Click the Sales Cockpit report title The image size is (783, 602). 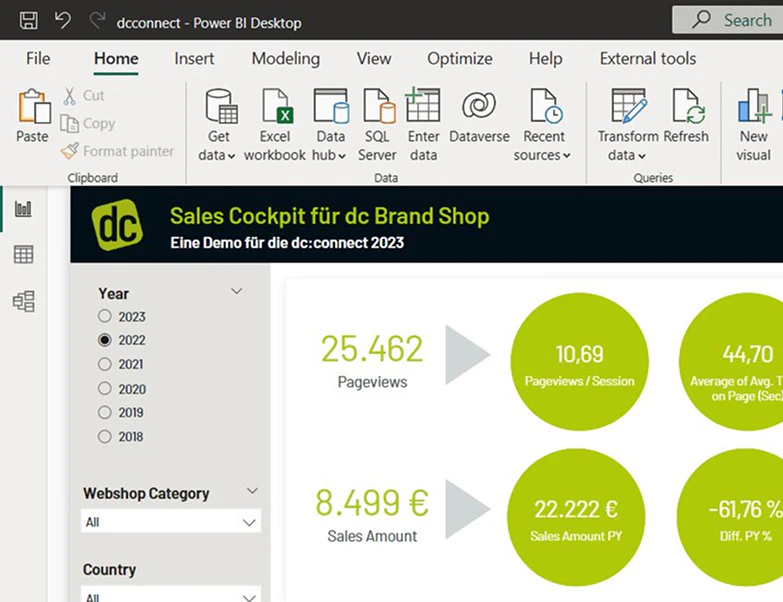click(330, 216)
